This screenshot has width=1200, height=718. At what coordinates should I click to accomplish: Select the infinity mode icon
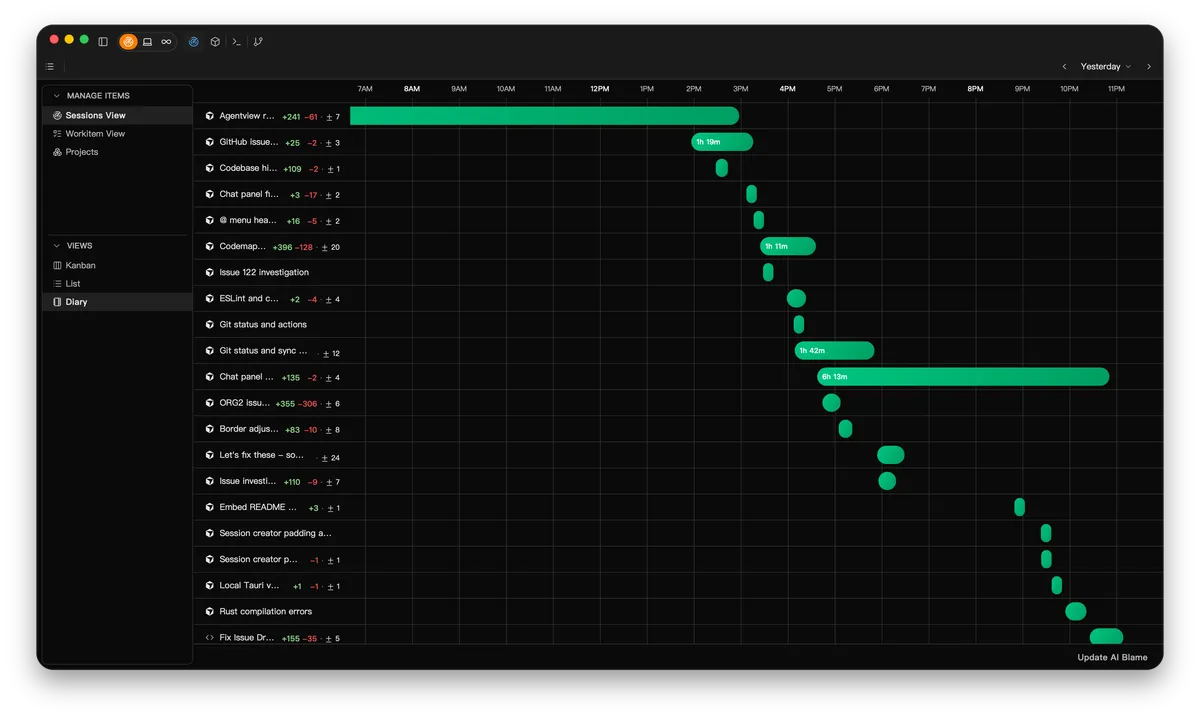coord(166,42)
